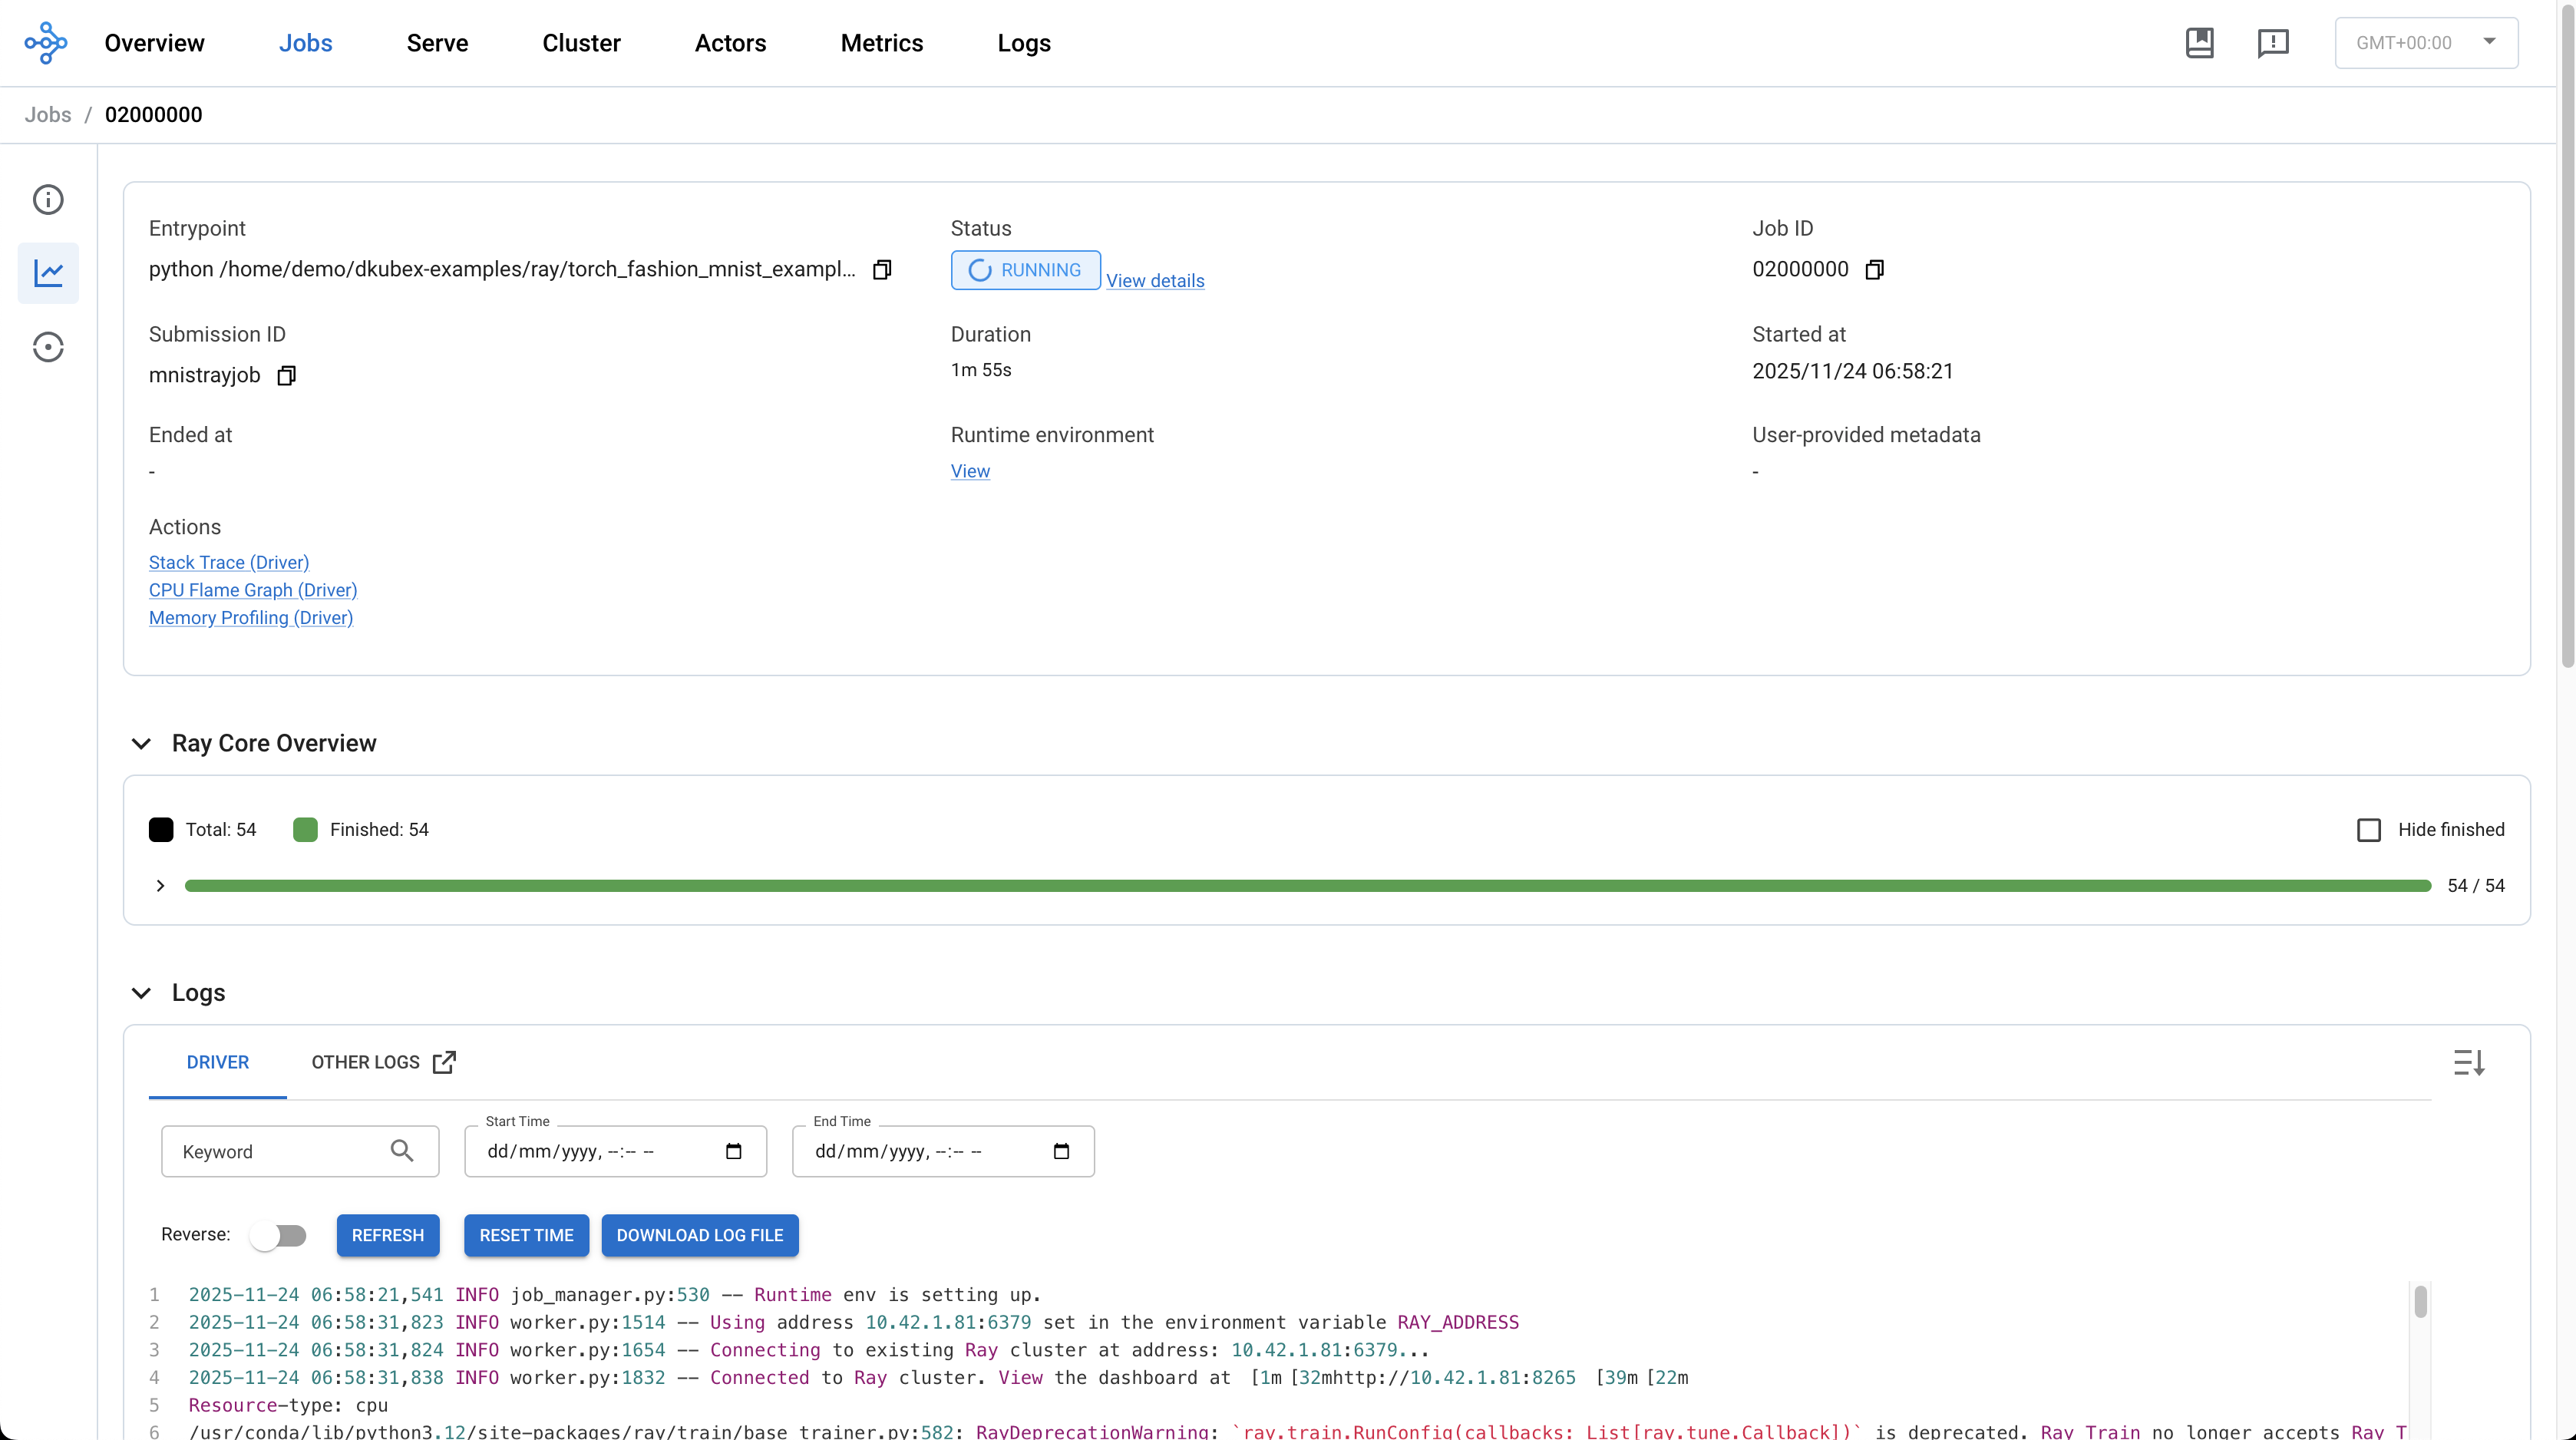Collapse the Ray Core Overview section

141,744
